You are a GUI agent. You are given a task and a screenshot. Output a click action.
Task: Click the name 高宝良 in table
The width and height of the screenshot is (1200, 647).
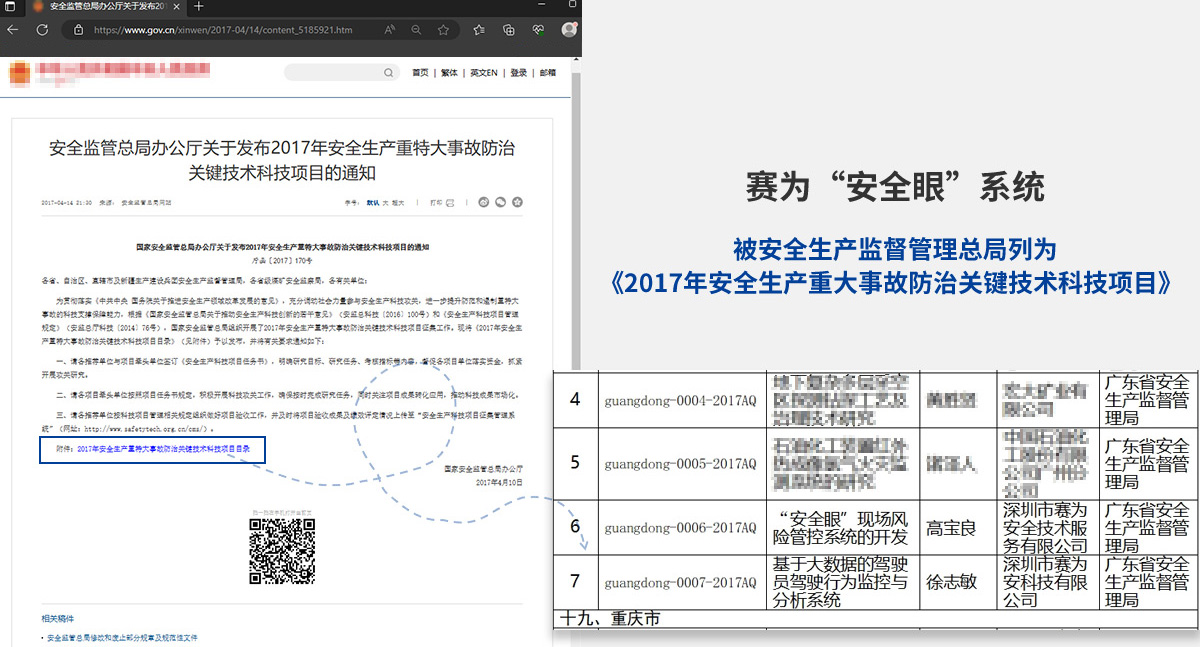click(x=951, y=527)
